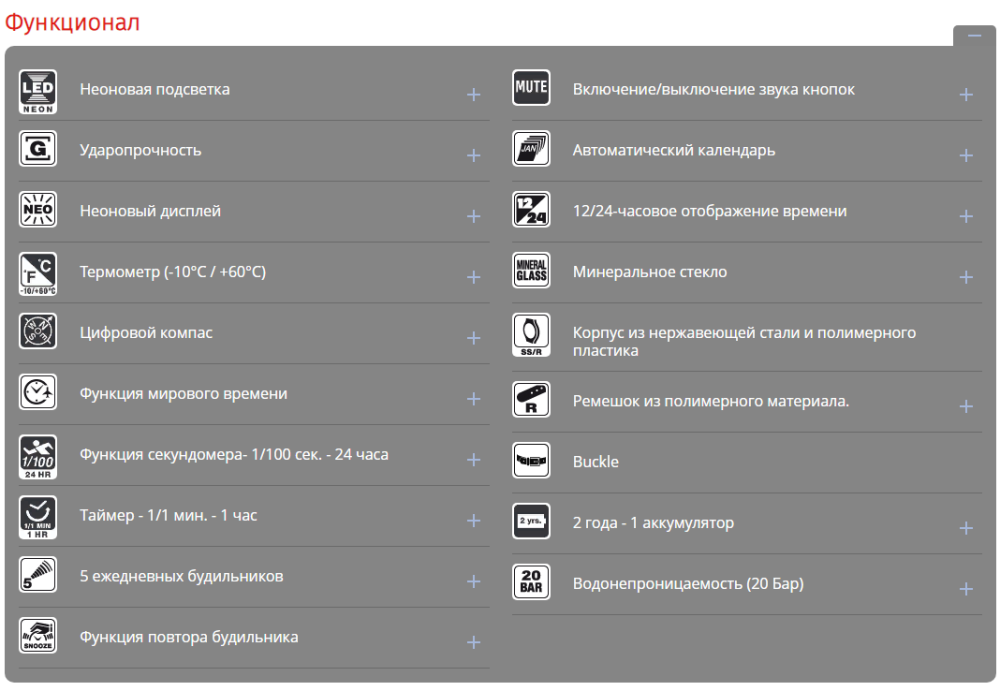Viewport: 1000px width, 691px height.
Task: Expand the 5 ежедневных будильников row
Action: click(x=474, y=581)
